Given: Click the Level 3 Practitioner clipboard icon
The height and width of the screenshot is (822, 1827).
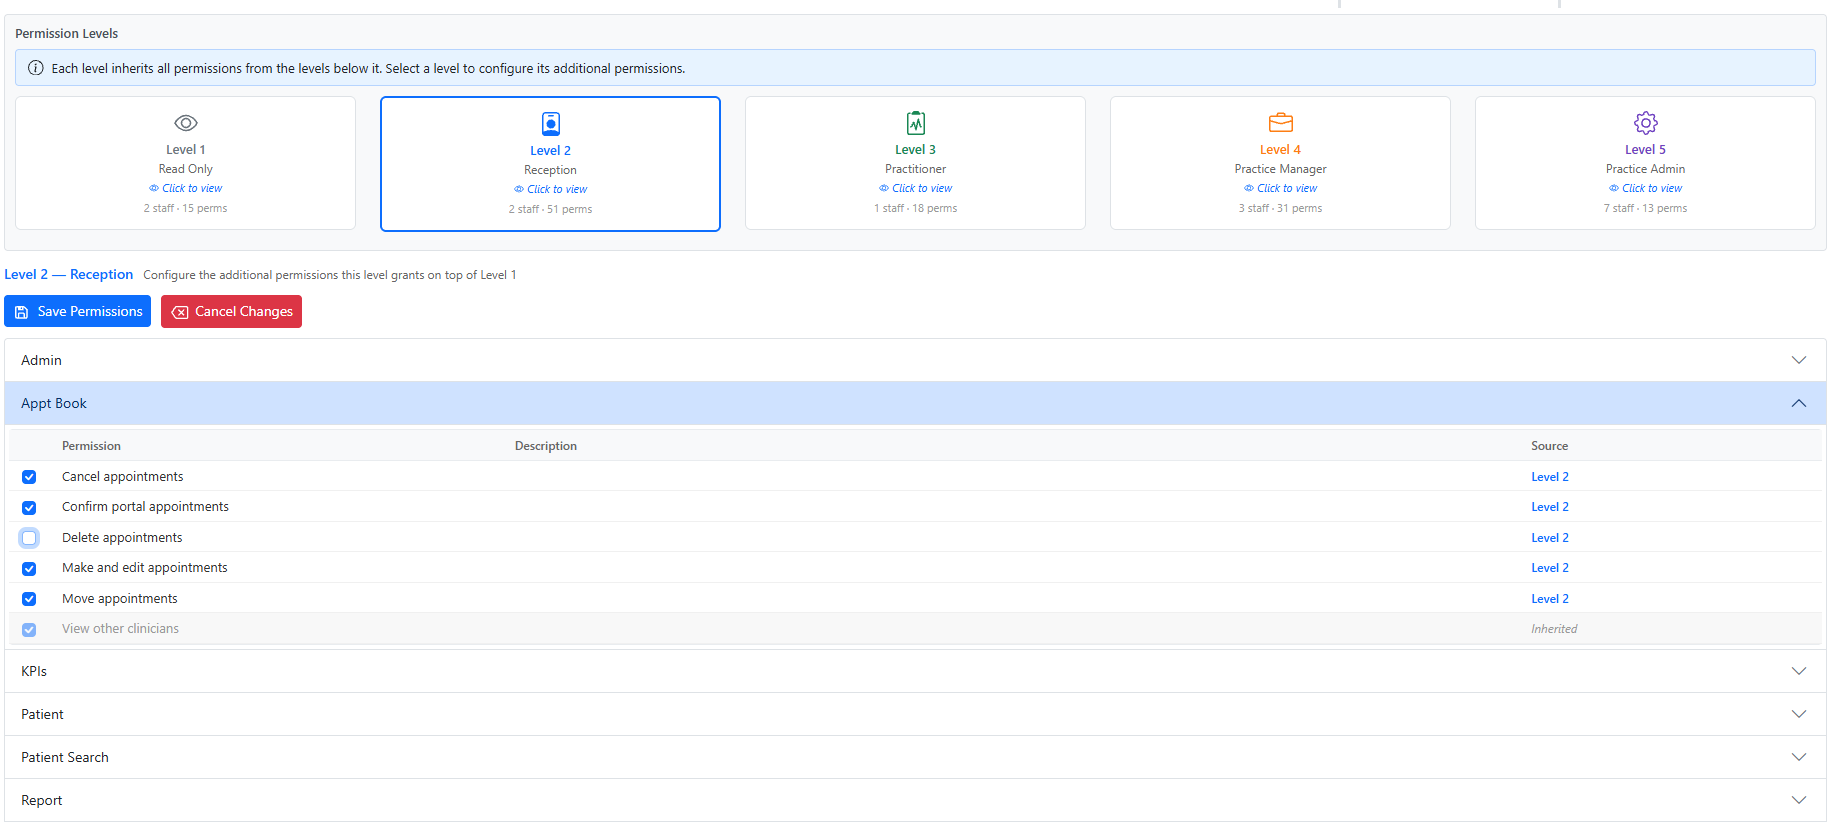Looking at the screenshot, I should 916,123.
